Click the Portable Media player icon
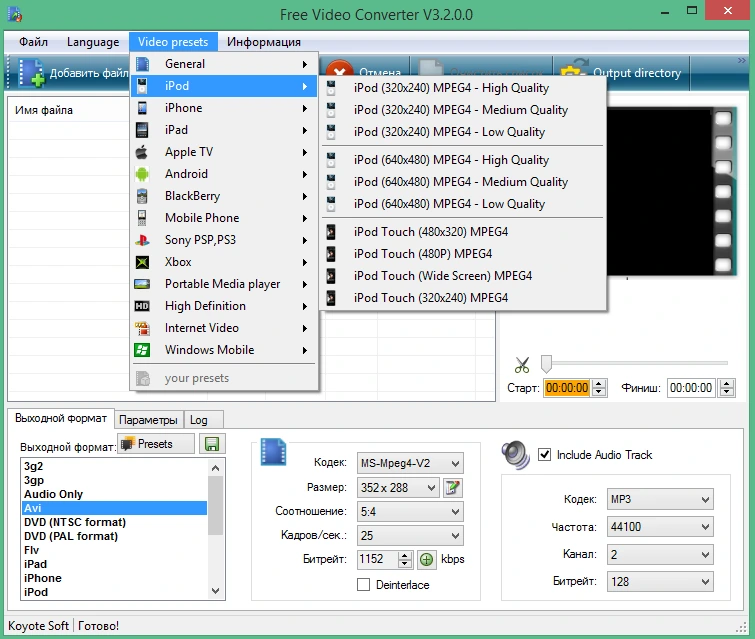The image size is (755, 639). coord(142,284)
